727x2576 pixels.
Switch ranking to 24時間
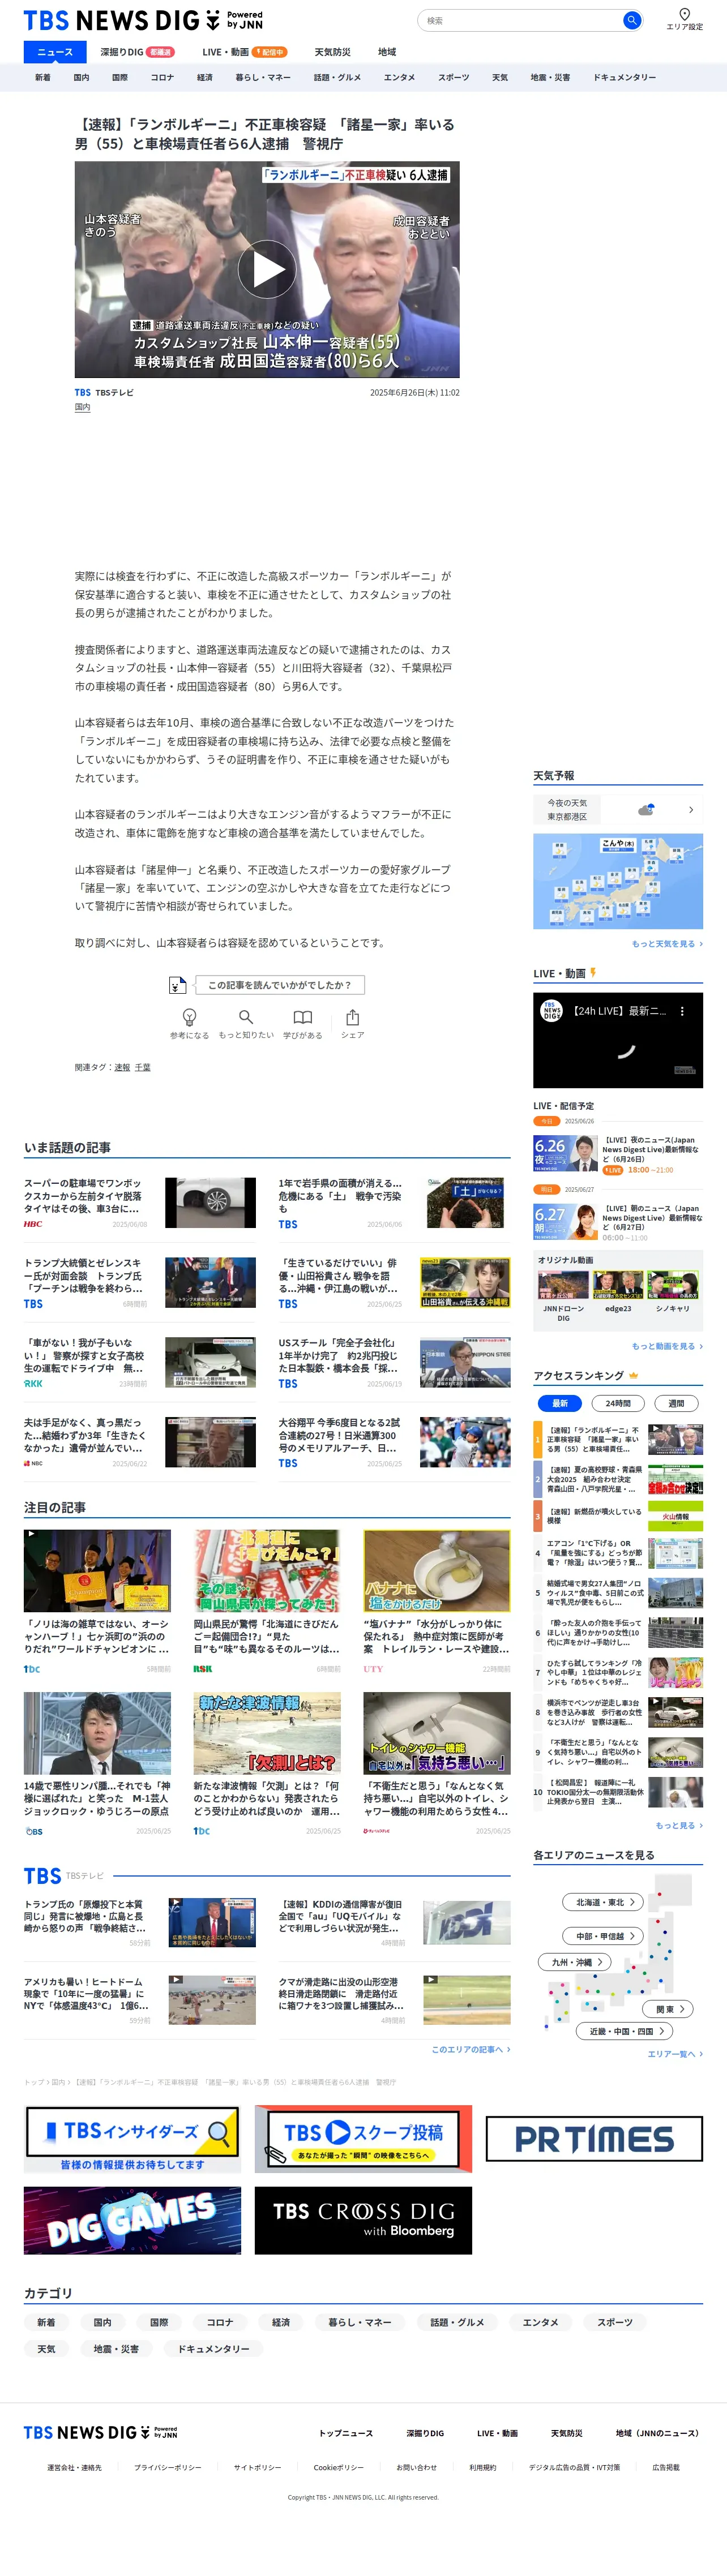click(618, 1403)
